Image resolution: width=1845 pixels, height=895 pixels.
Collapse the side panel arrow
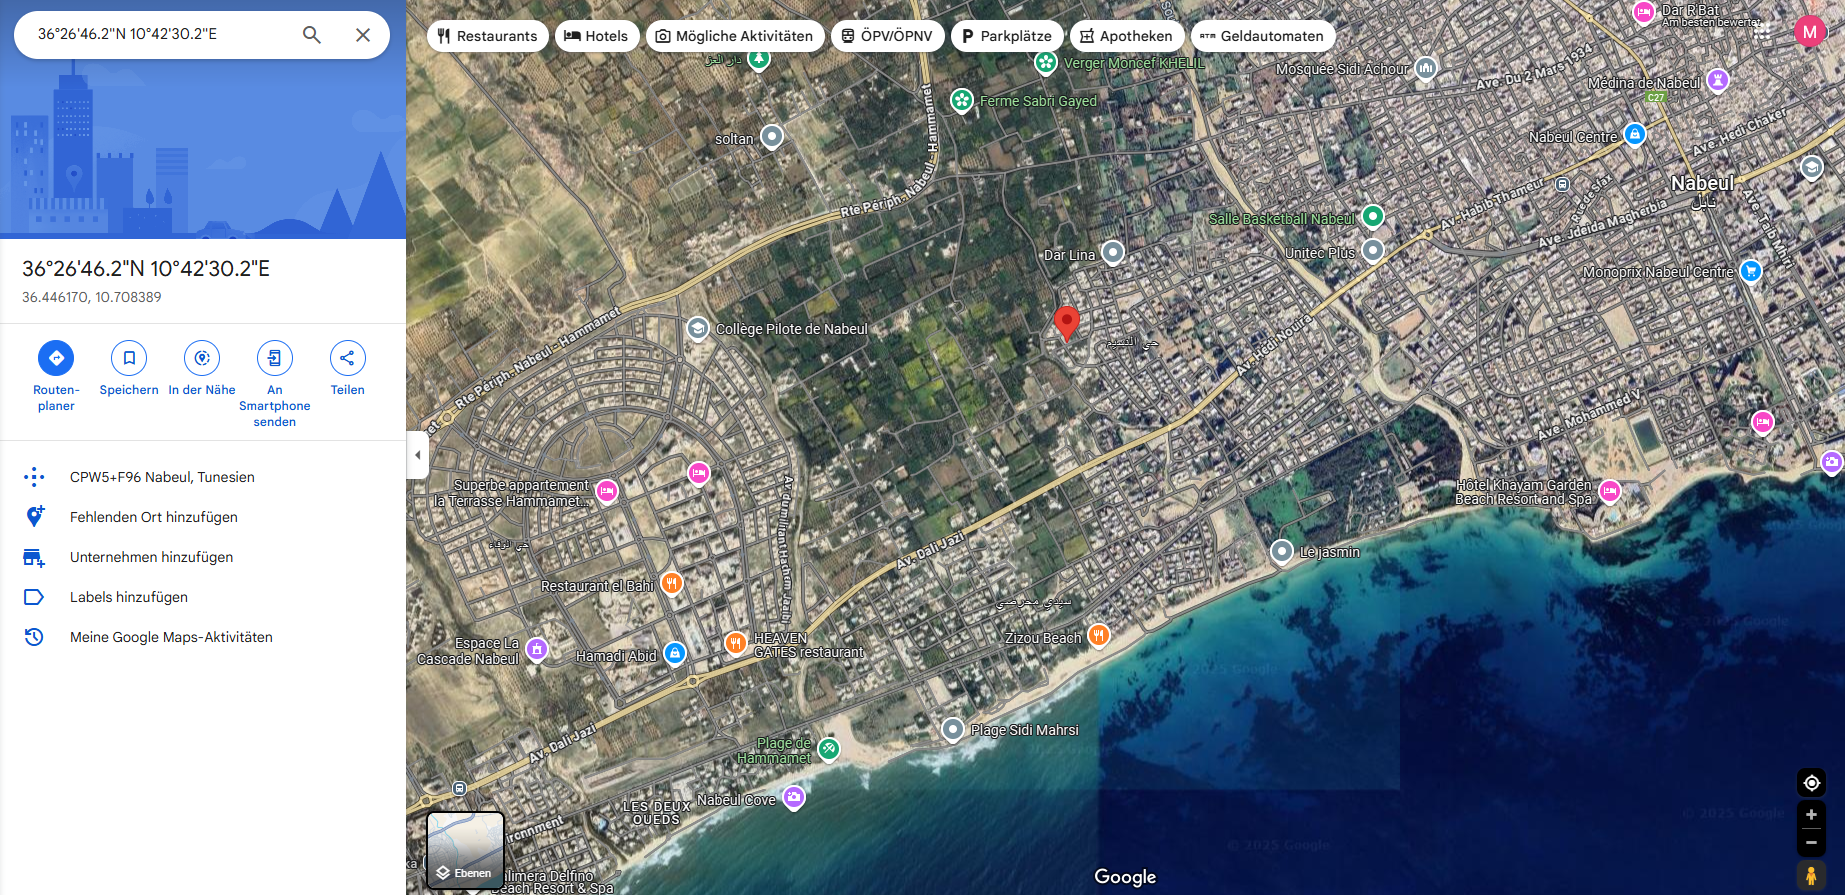coord(418,455)
